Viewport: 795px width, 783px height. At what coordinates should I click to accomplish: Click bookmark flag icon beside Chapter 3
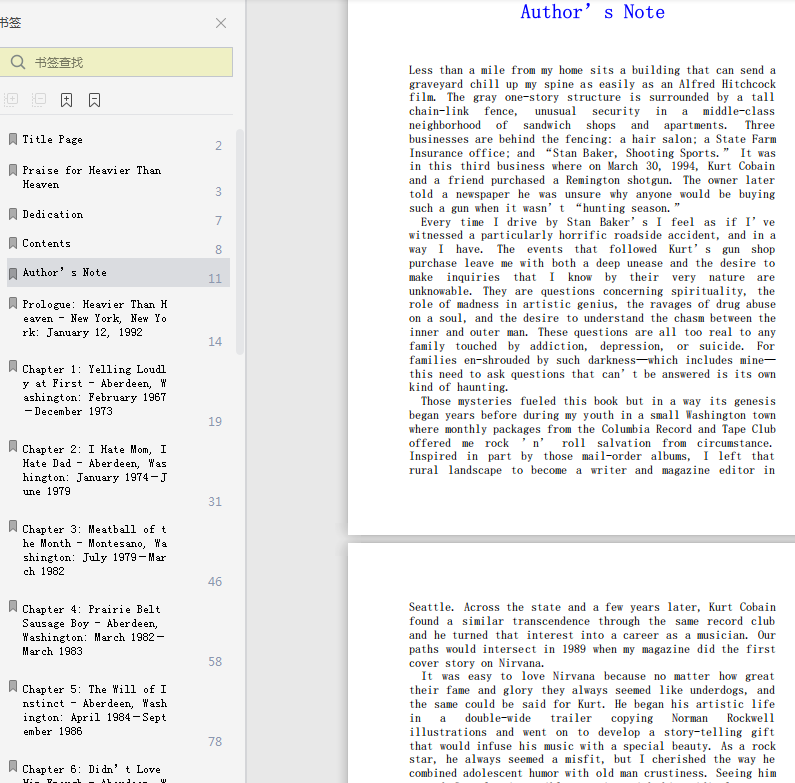click(13, 526)
